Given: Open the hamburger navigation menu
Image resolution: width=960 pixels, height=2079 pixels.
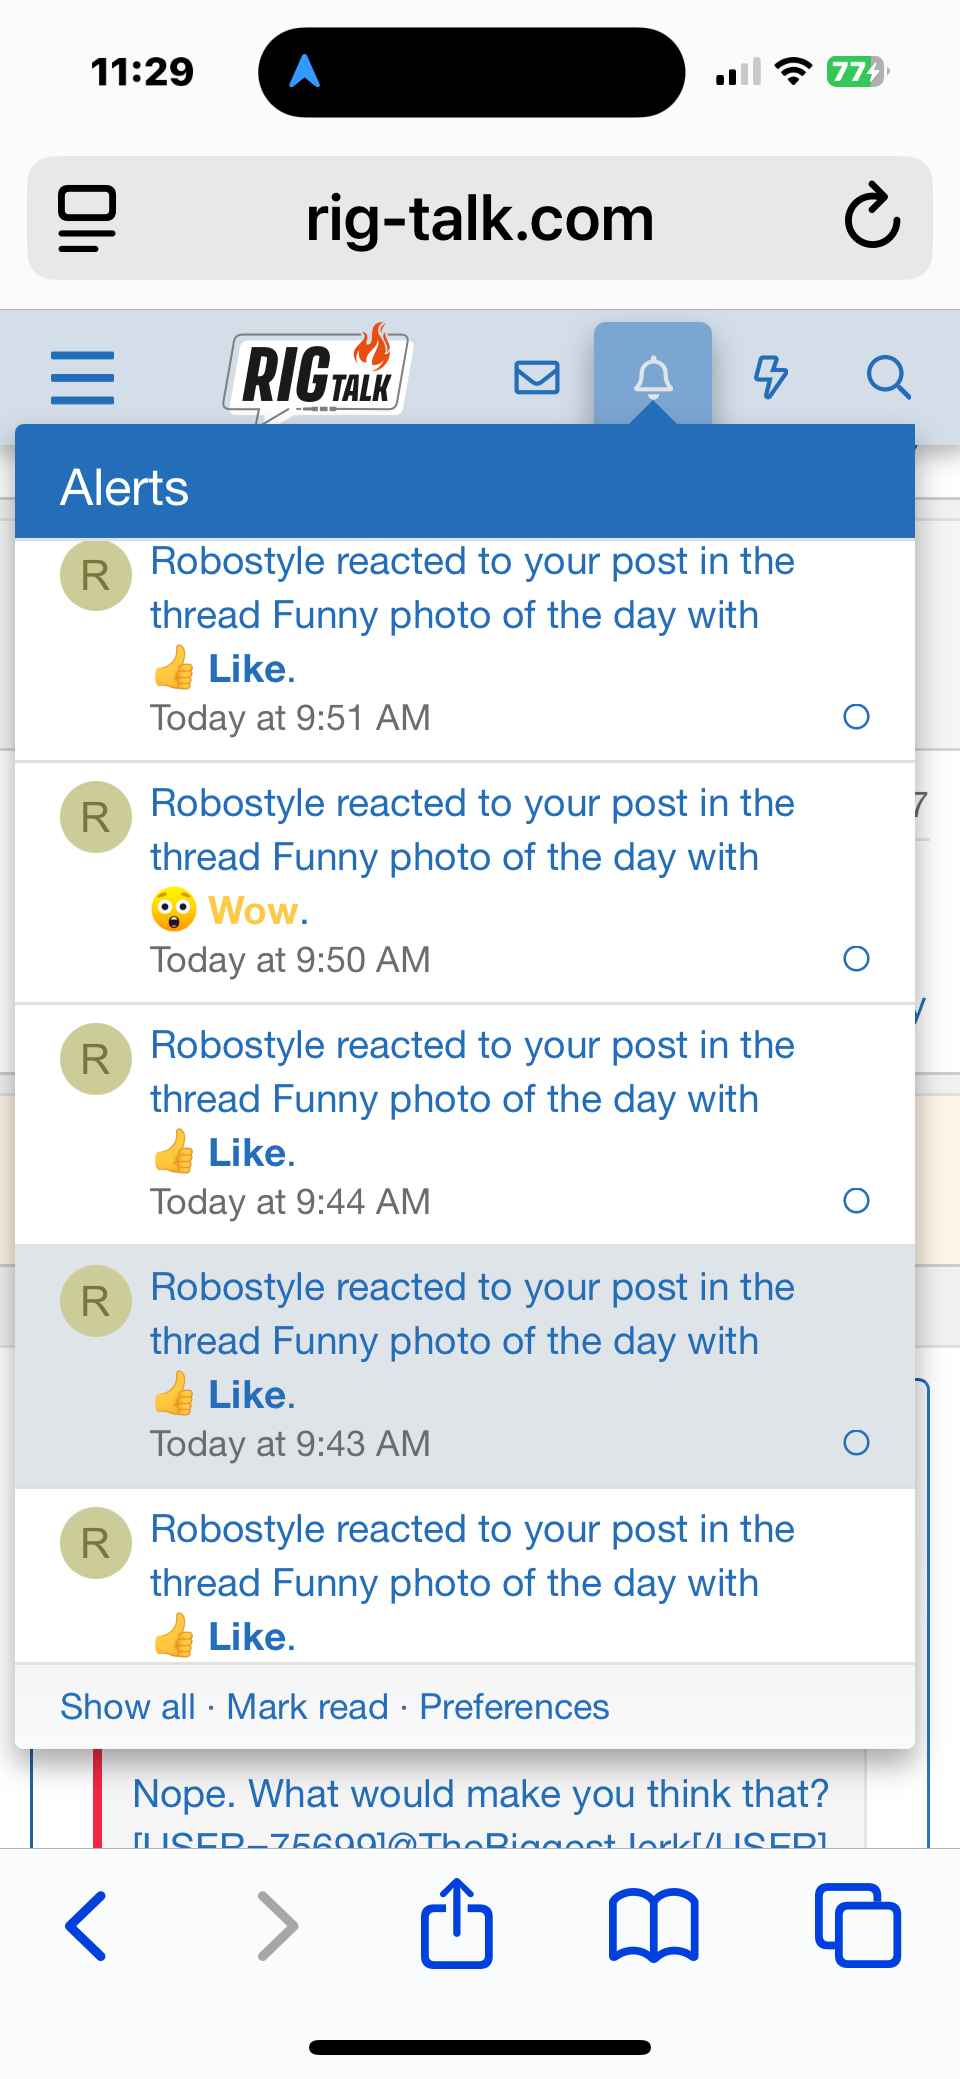Looking at the screenshot, I should (82, 378).
